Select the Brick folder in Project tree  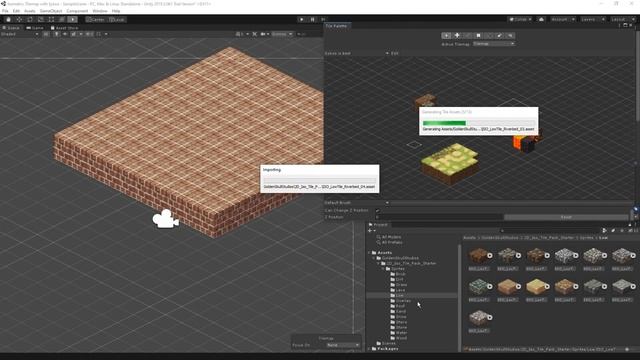[x=398, y=274]
